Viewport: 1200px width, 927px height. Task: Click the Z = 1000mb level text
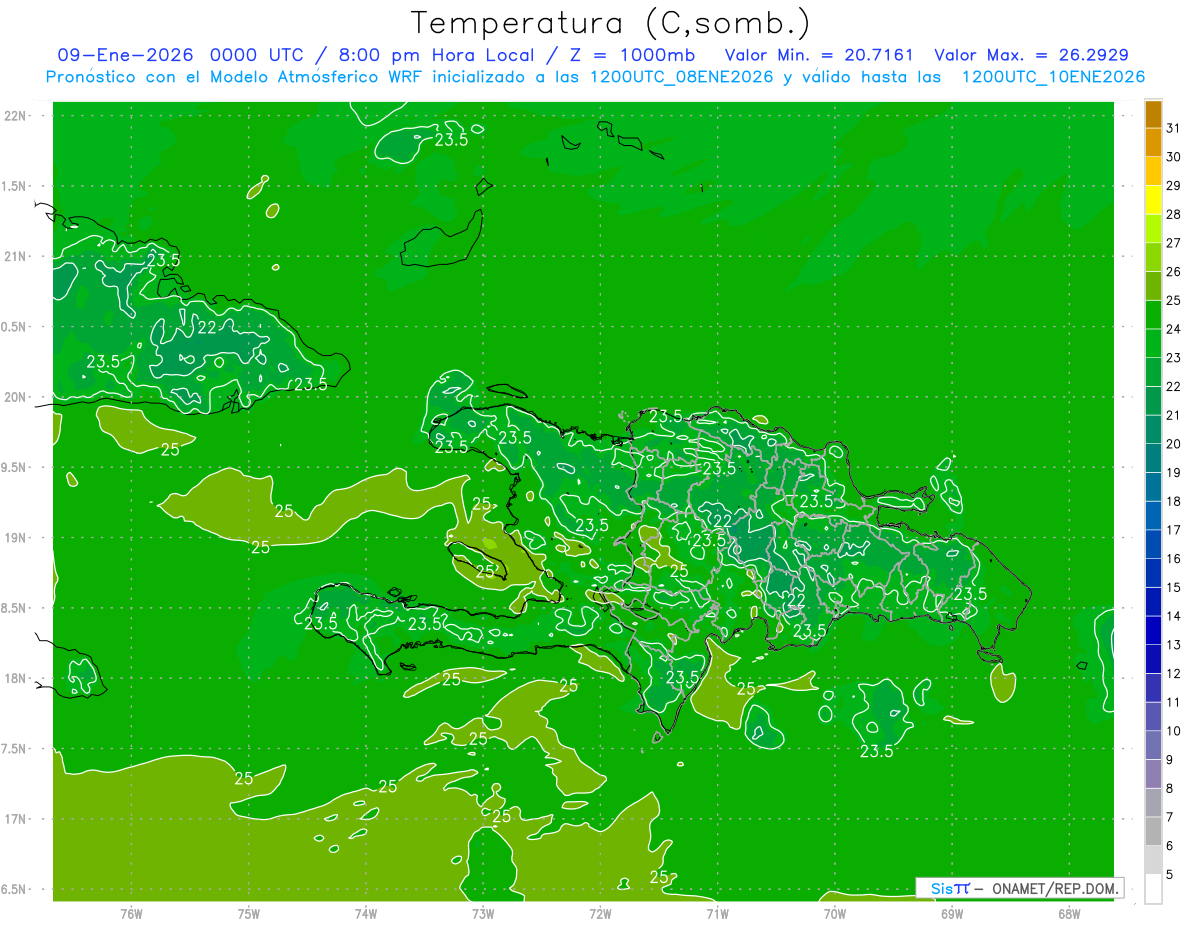click(x=630, y=55)
